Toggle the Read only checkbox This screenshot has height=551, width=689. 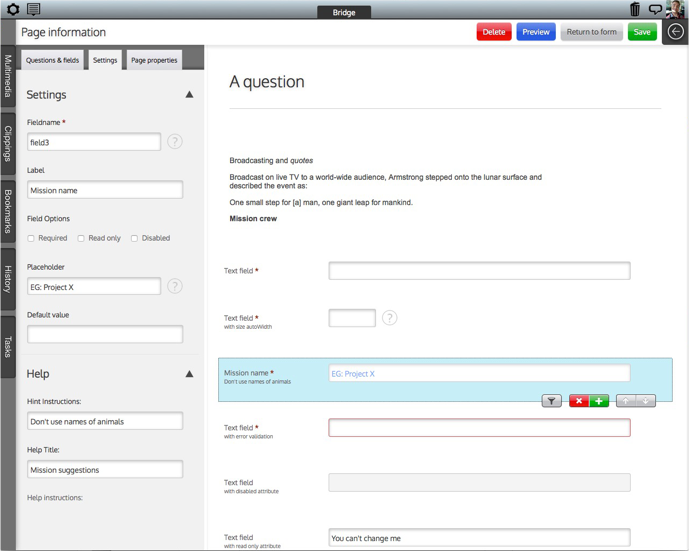coord(81,239)
